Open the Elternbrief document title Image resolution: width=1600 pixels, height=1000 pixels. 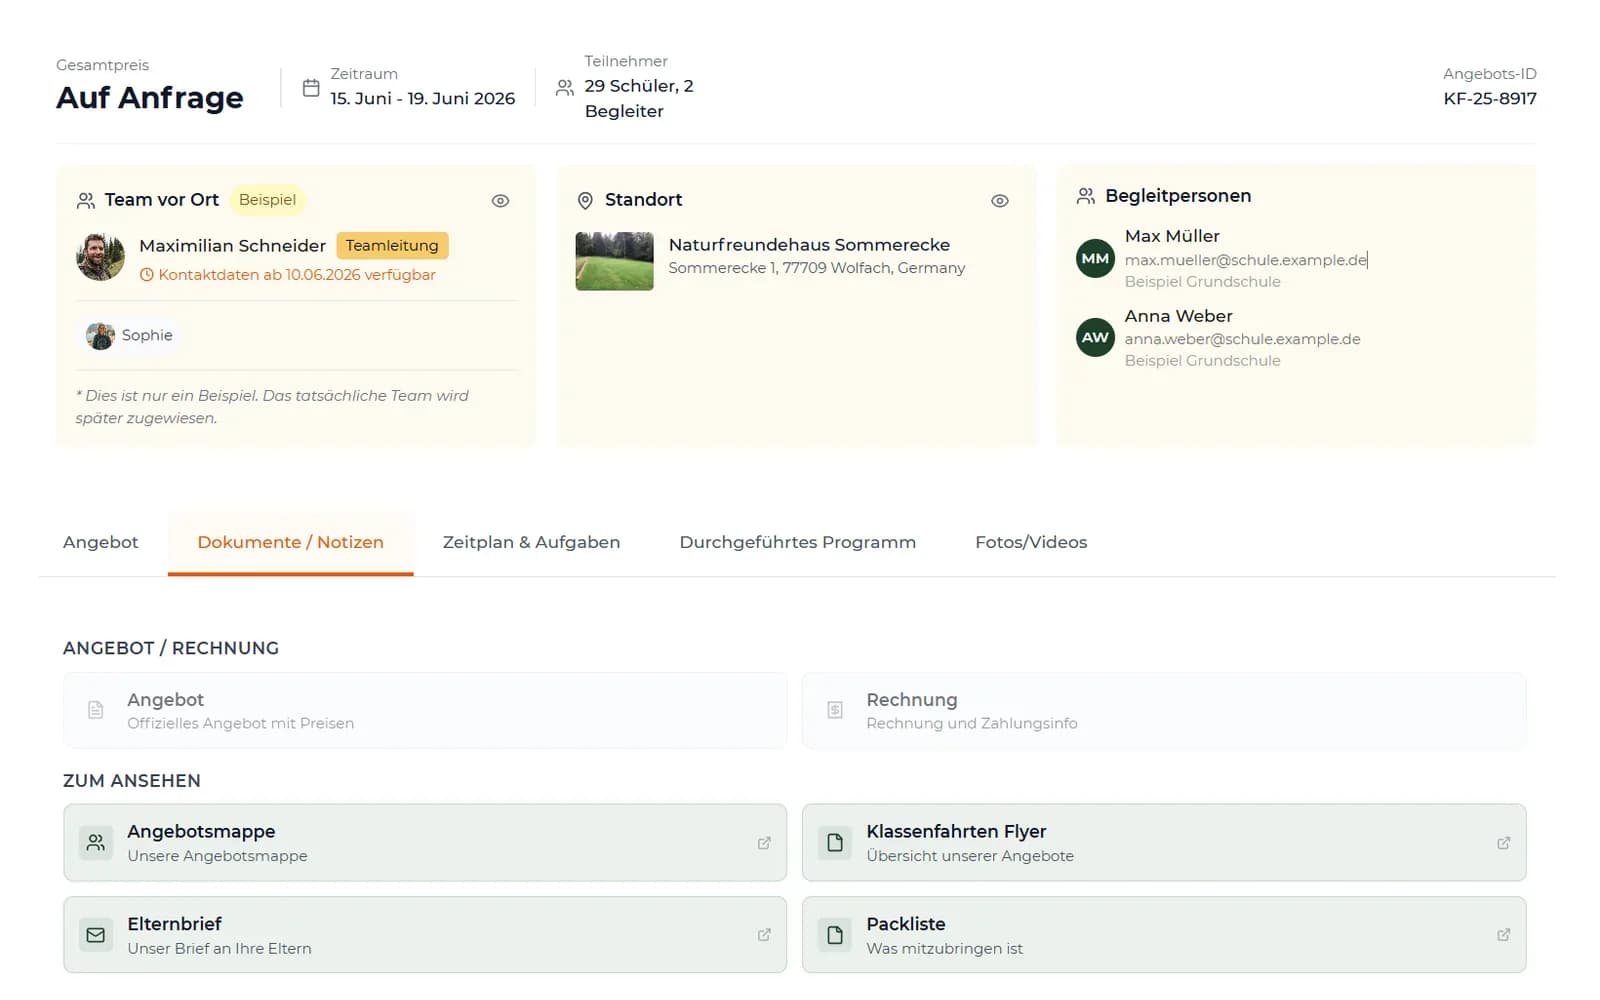[x=174, y=924]
